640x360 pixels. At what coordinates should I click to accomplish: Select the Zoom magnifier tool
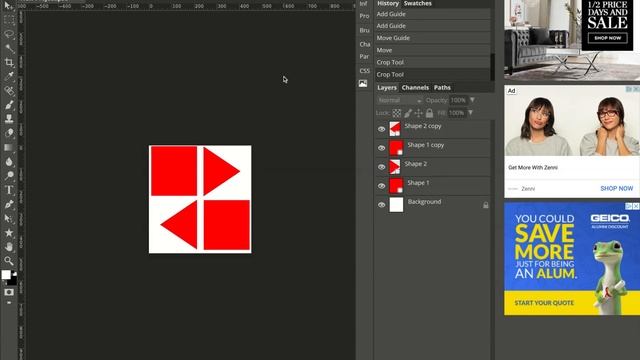(x=9, y=260)
